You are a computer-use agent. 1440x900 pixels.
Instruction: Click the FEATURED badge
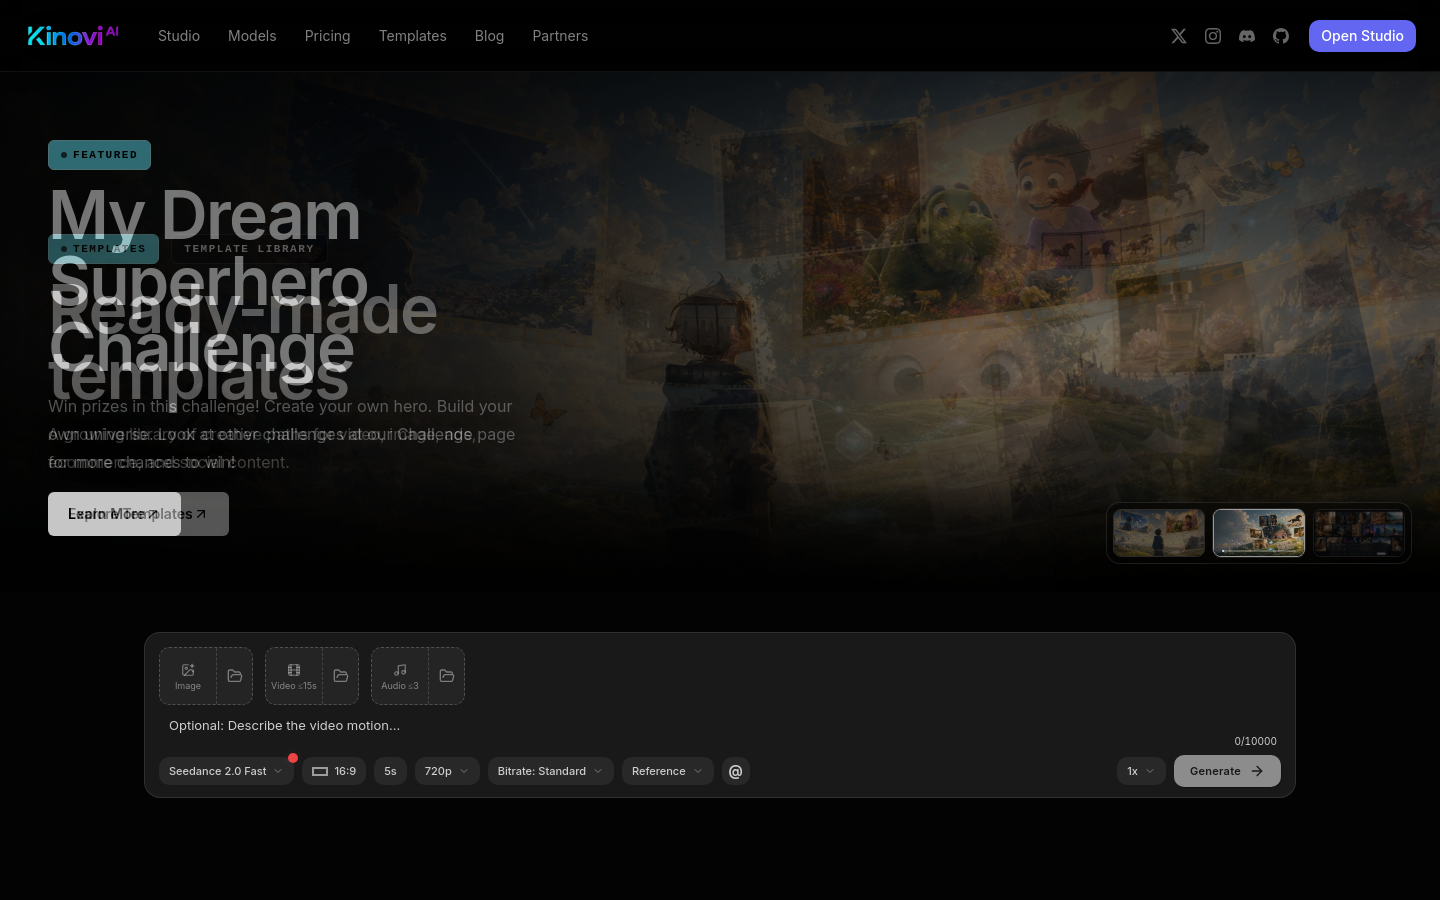[99, 155]
